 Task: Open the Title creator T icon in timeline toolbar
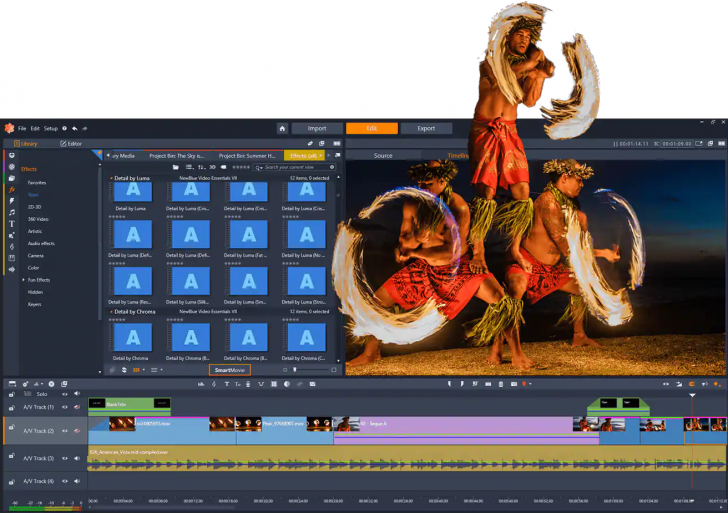click(x=227, y=384)
